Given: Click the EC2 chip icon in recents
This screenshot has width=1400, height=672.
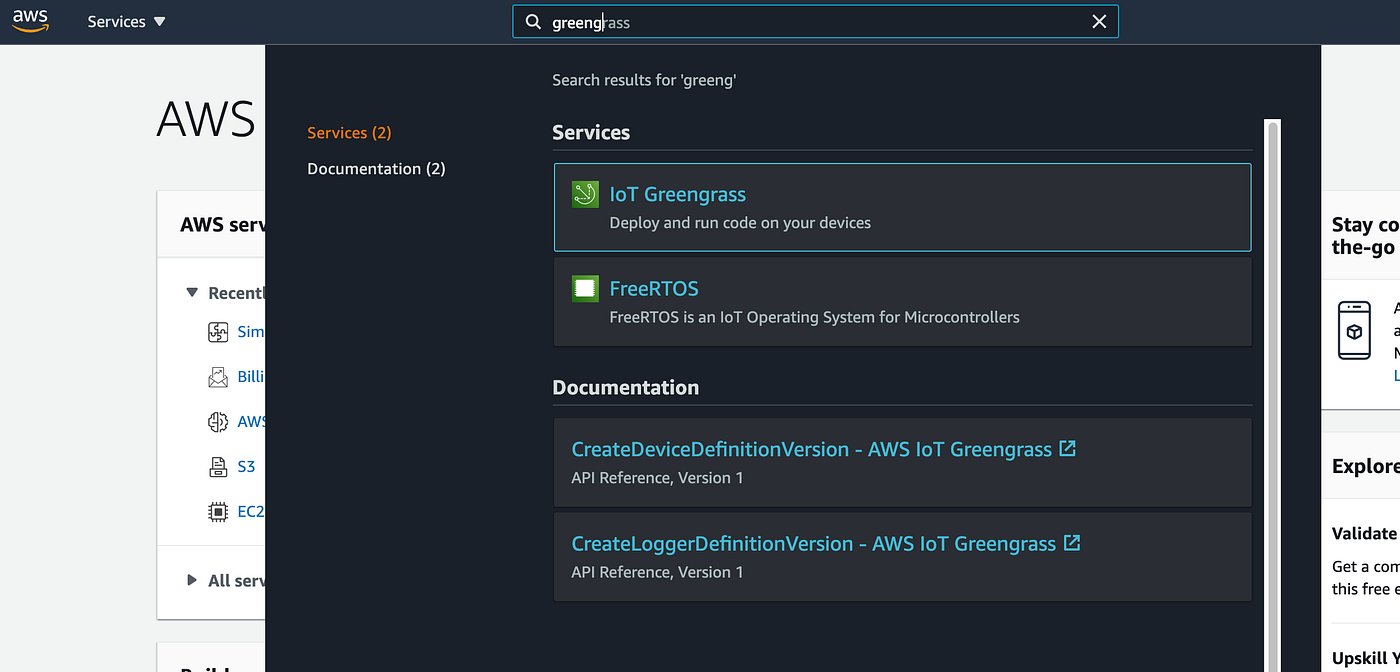Looking at the screenshot, I should pyautogui.click(x=218, y=511).
